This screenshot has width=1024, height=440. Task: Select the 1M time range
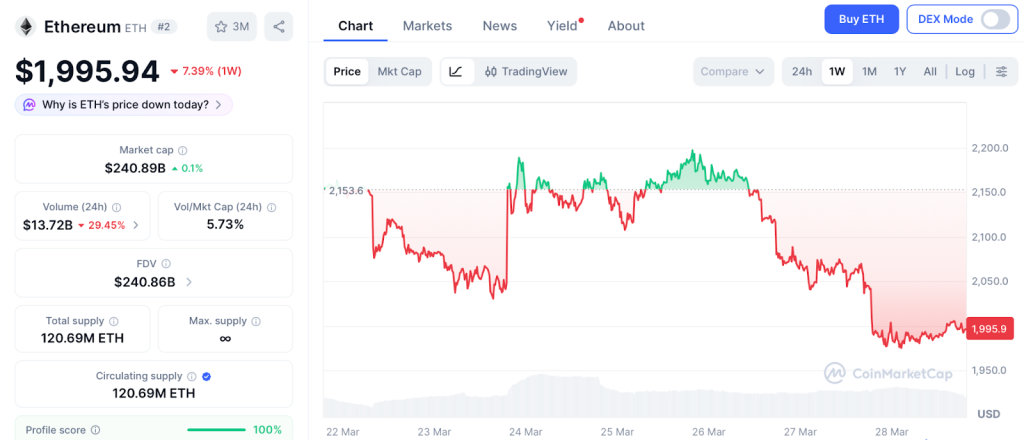(x=869, y=72)
